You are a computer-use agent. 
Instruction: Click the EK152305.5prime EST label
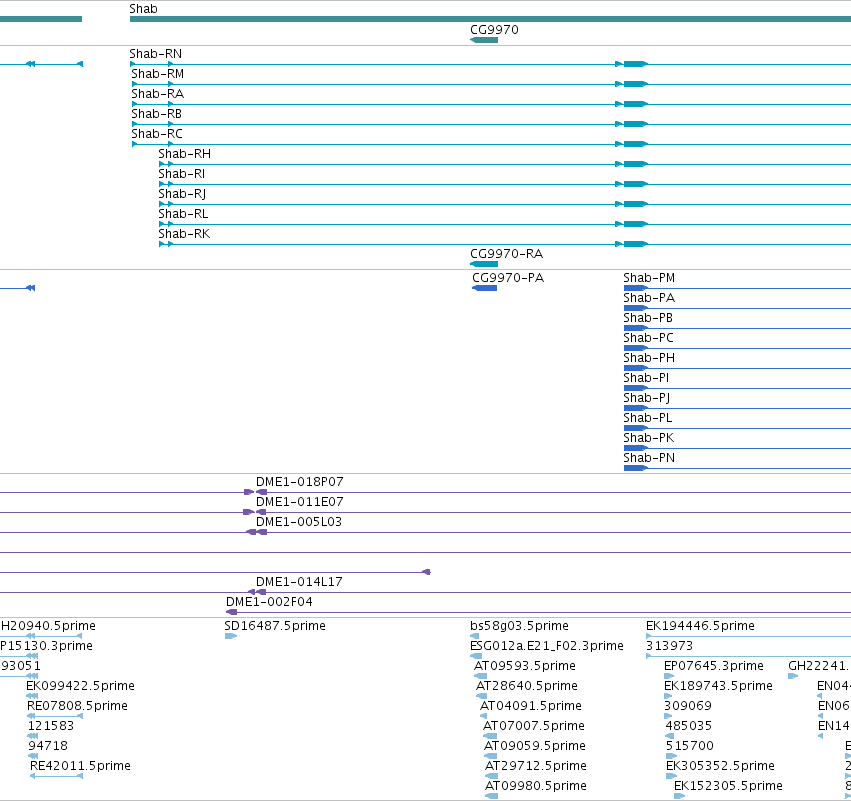pos(728,786)
